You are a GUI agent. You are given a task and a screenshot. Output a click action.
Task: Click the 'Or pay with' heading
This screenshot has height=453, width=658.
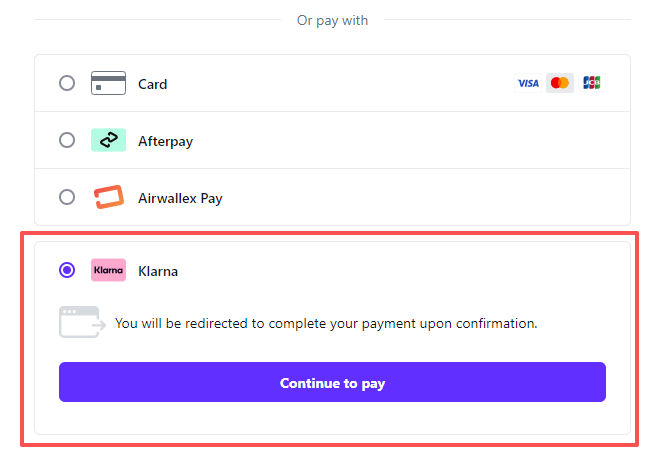coord(332,20)
